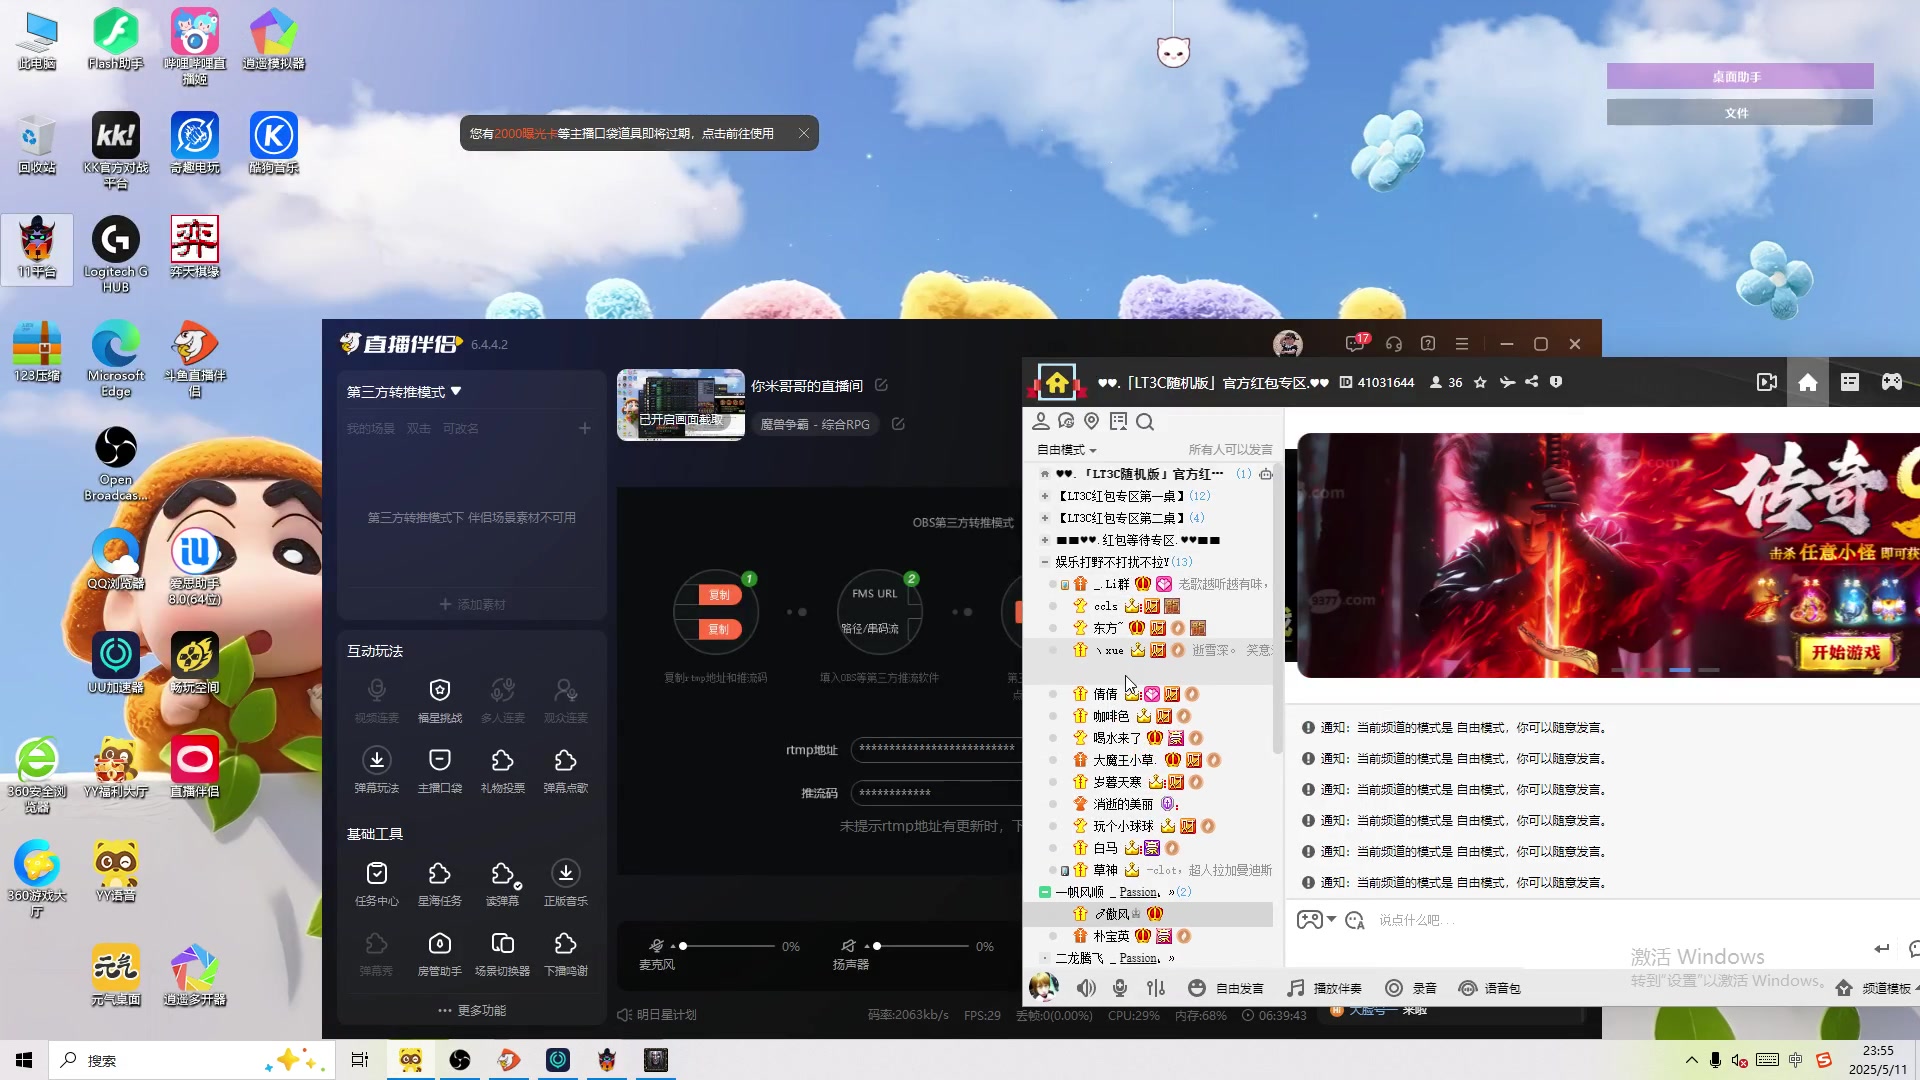Open 礼物投票 plugin

pos(502,770)
